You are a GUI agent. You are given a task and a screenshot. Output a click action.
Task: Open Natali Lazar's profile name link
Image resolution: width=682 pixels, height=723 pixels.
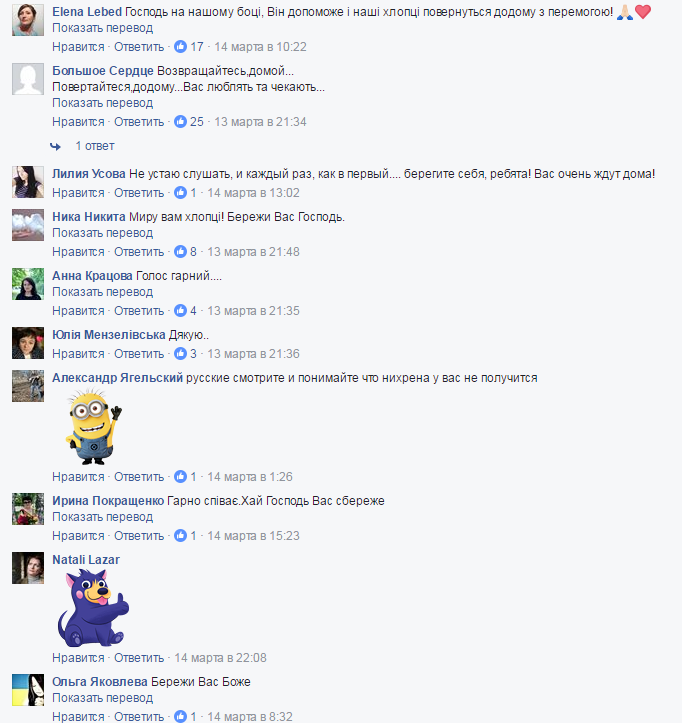(86, 560)
